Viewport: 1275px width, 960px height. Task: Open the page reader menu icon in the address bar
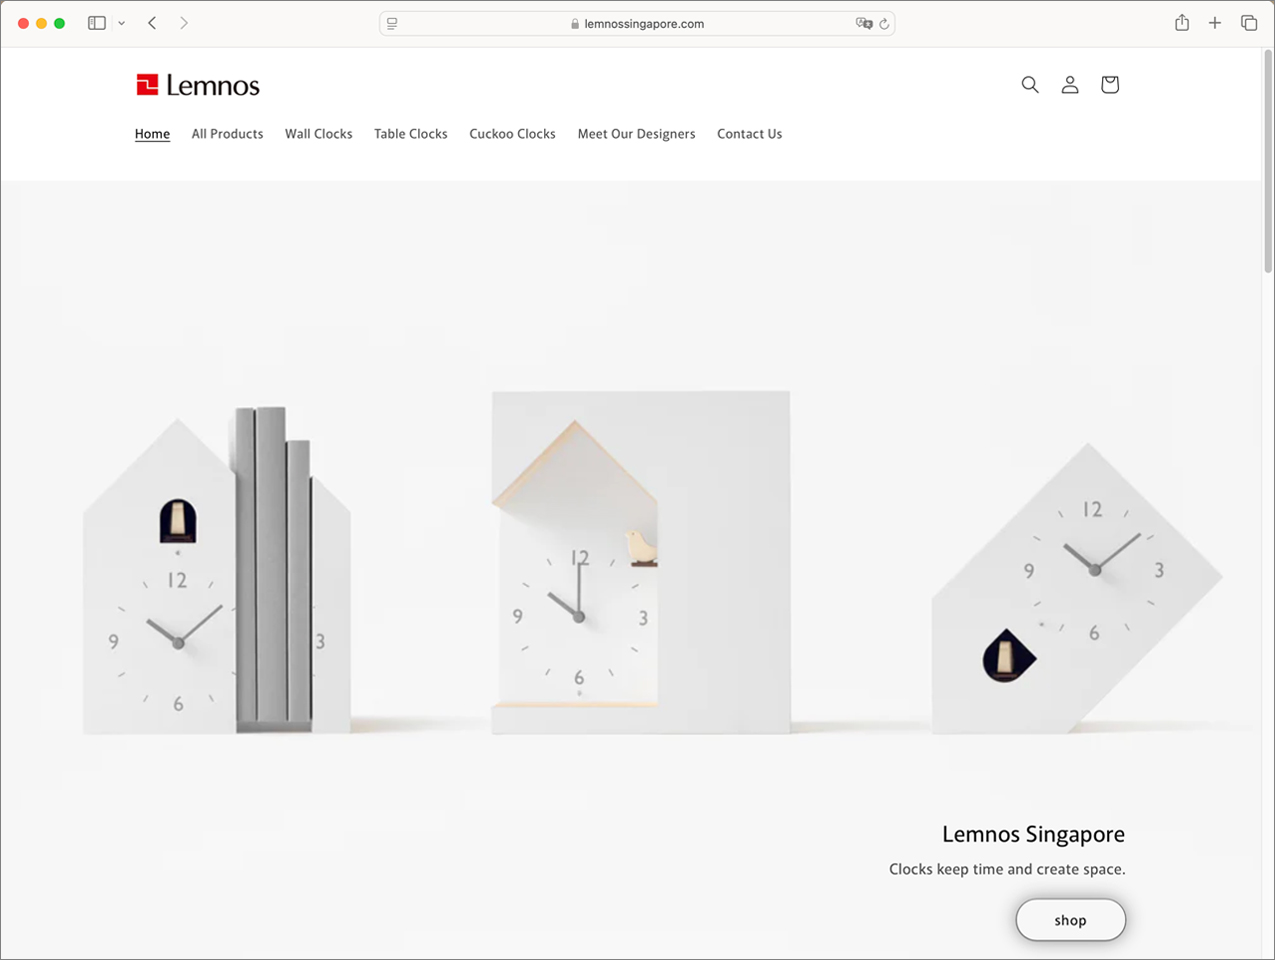pos(392,23)
